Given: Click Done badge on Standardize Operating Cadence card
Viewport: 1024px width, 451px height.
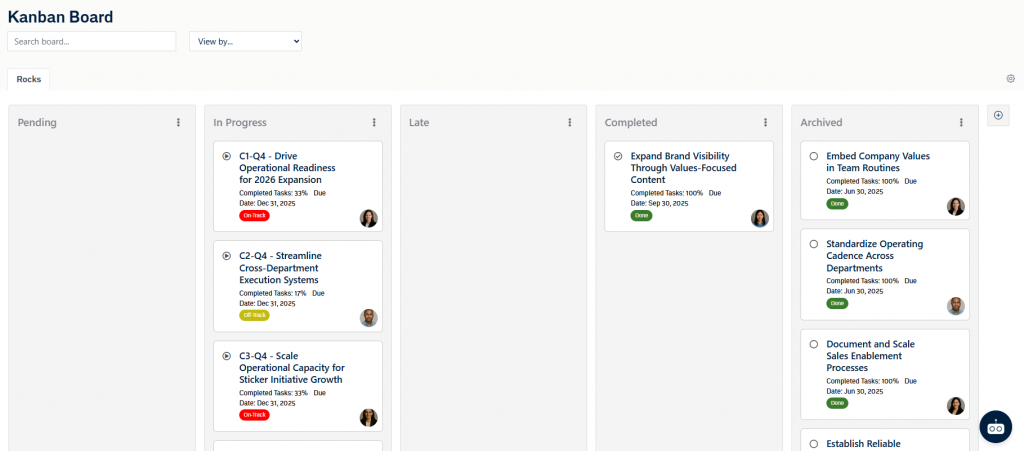Looking at the screenshot, I should coord(837,303).
